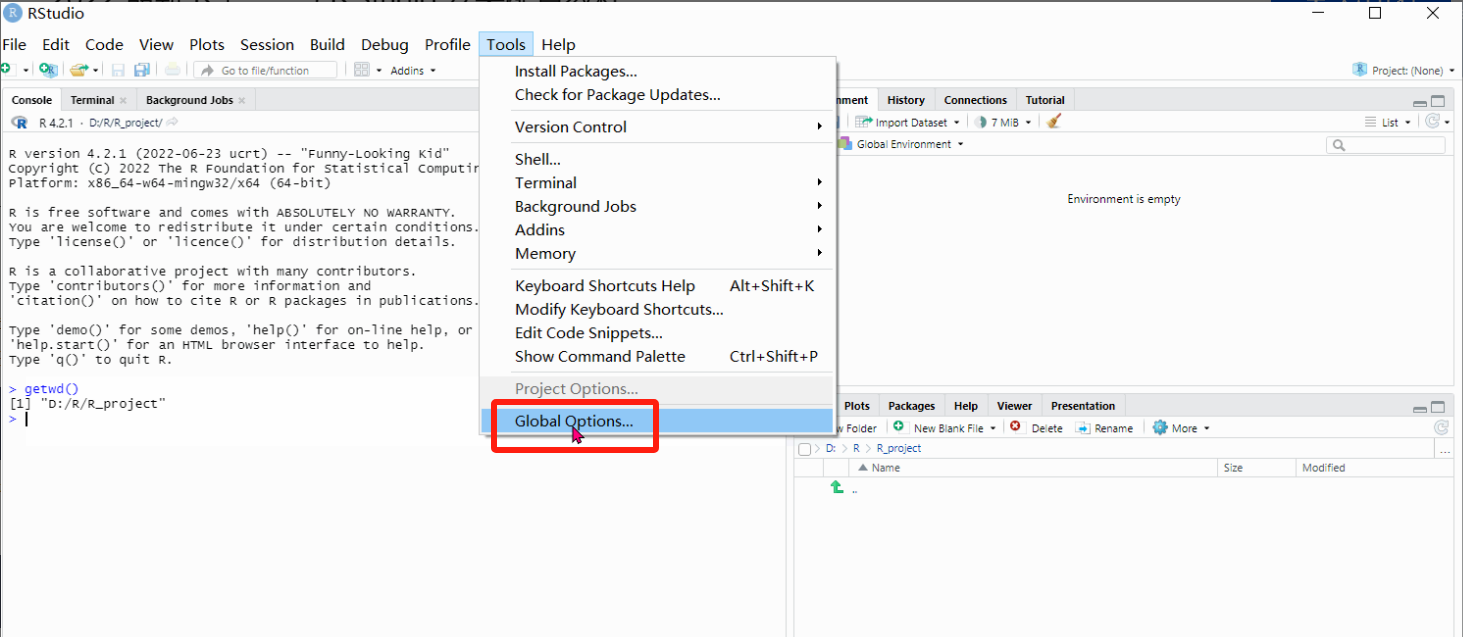Click the view working directory arrow icon
The height and width of the screenshot is (637, 1463).
click(172, 122)
